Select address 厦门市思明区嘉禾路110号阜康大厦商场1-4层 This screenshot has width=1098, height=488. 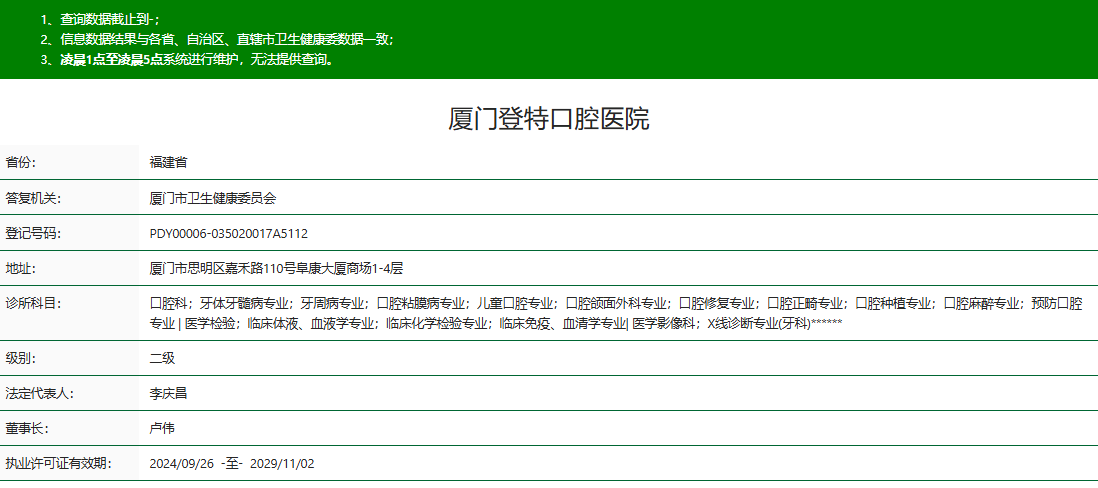[277, 268]
